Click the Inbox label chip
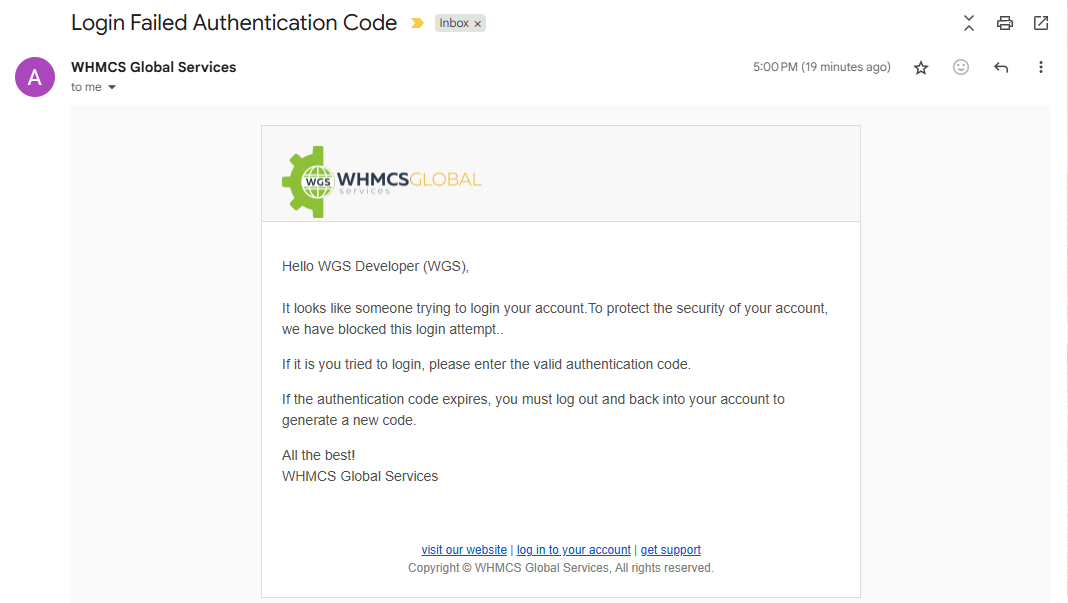 [454, 23]
